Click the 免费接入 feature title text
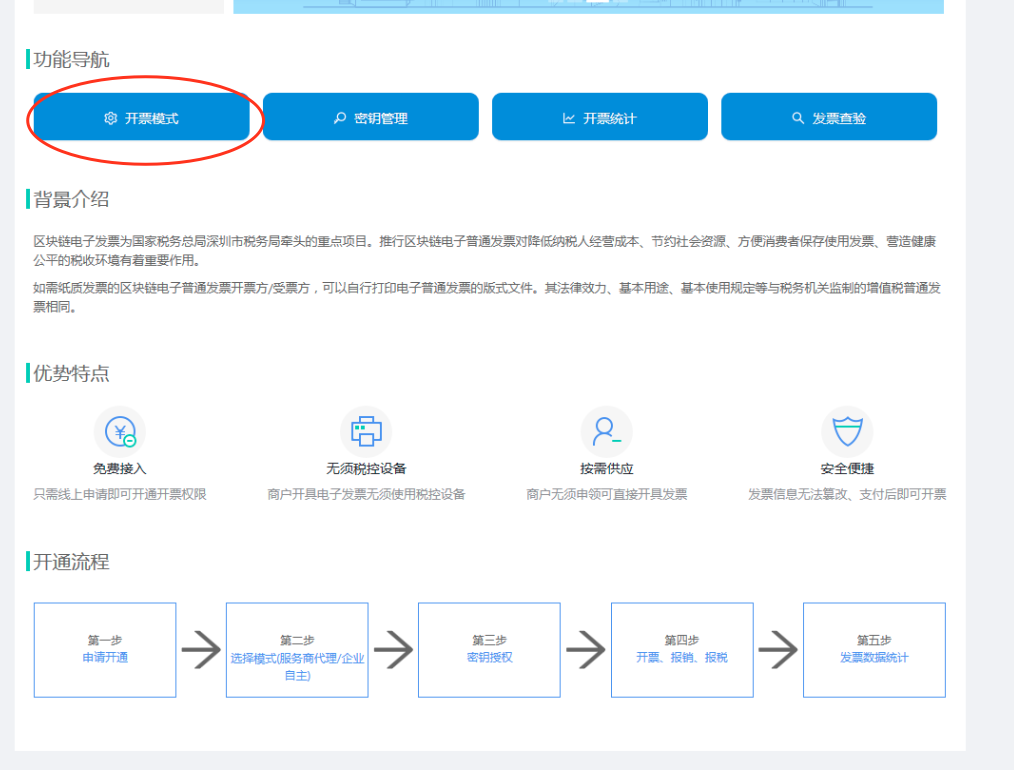1014x770 pixels. tap(120, 469)
